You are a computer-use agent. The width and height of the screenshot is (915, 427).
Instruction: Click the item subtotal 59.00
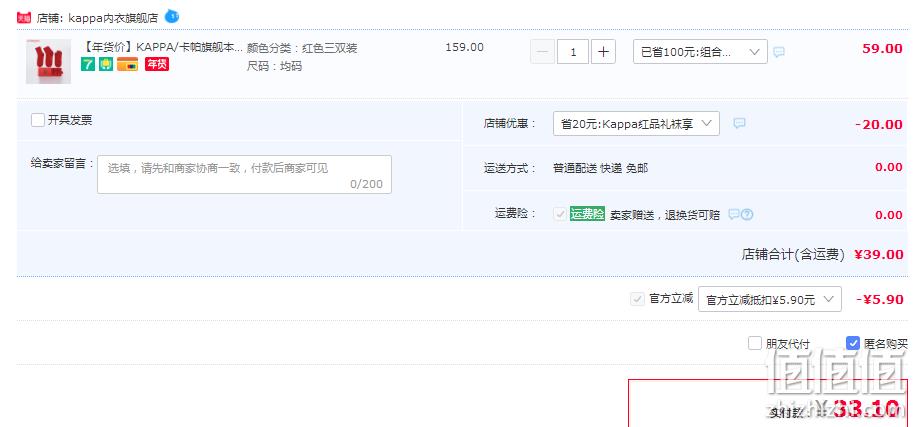pos(882,48)
